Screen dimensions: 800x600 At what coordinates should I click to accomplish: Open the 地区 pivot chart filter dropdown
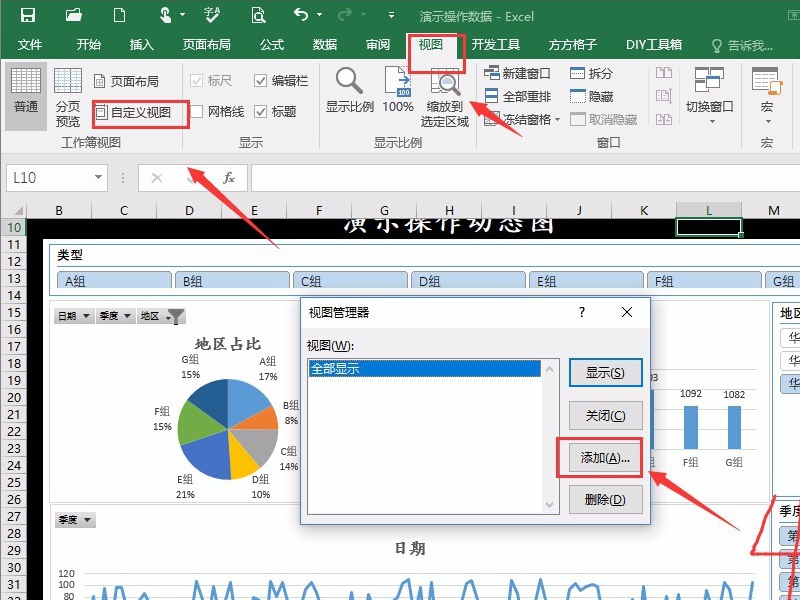[x=162, y=316]
